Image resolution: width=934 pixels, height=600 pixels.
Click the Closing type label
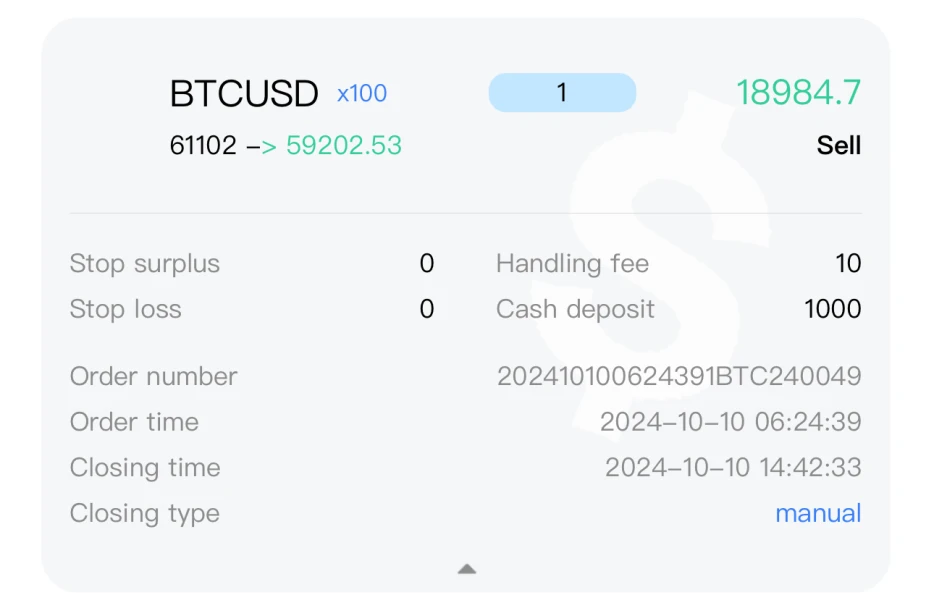pos(145,513)
